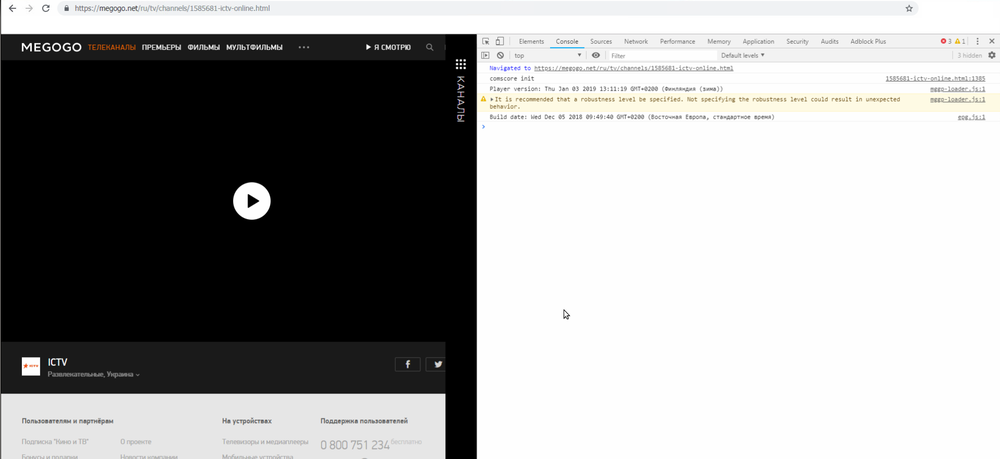
Task: Expand the robustness level warning message
Action: (x=492, y=99)
